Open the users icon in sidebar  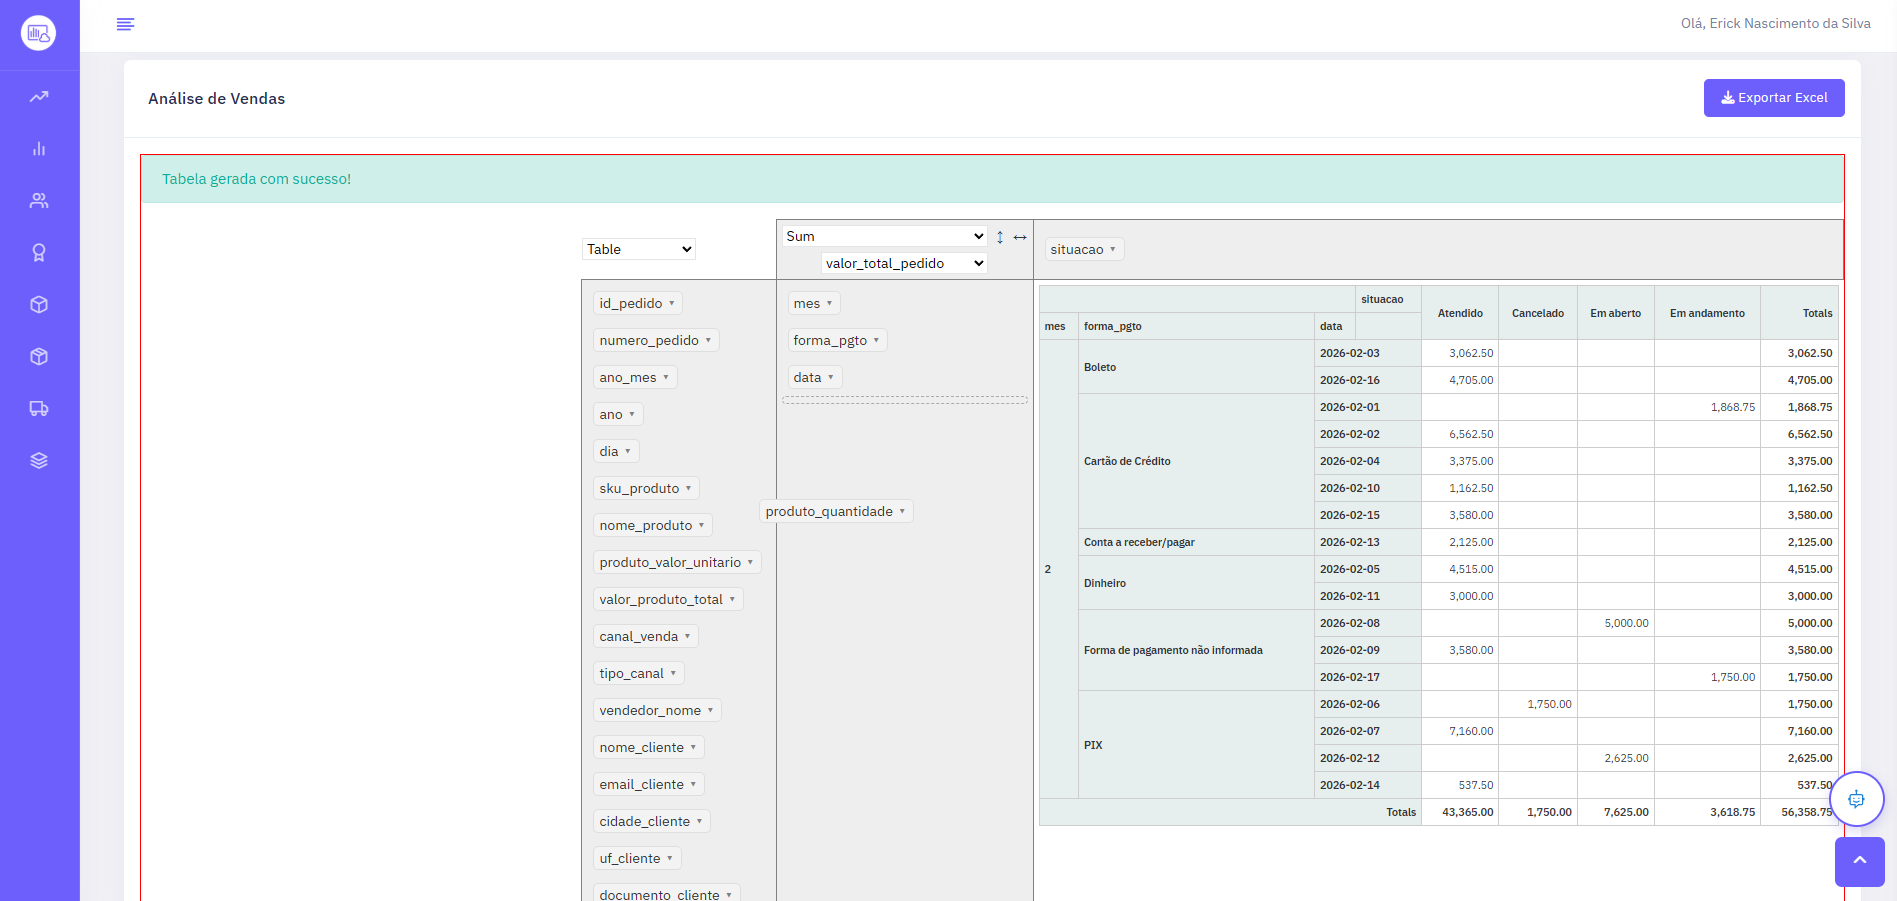(39, 201)
